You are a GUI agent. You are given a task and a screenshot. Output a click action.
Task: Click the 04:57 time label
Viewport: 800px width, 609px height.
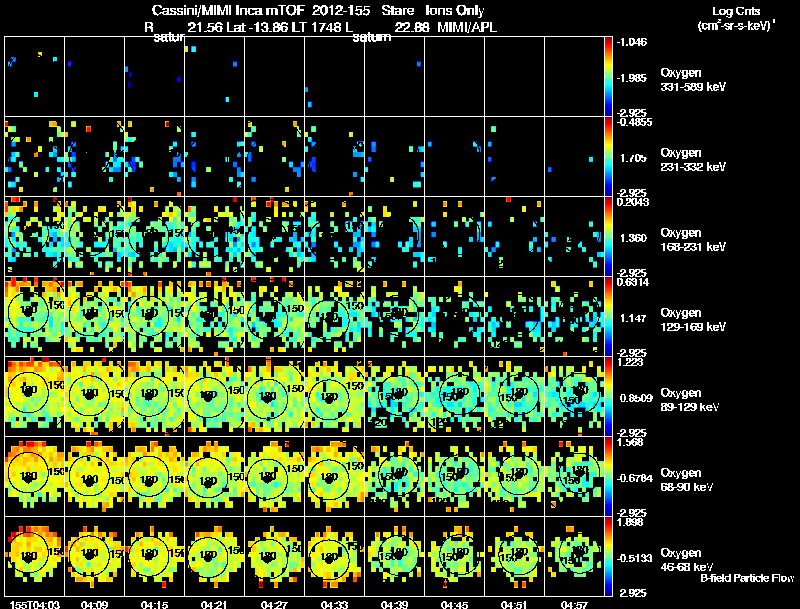coord(574,605)
